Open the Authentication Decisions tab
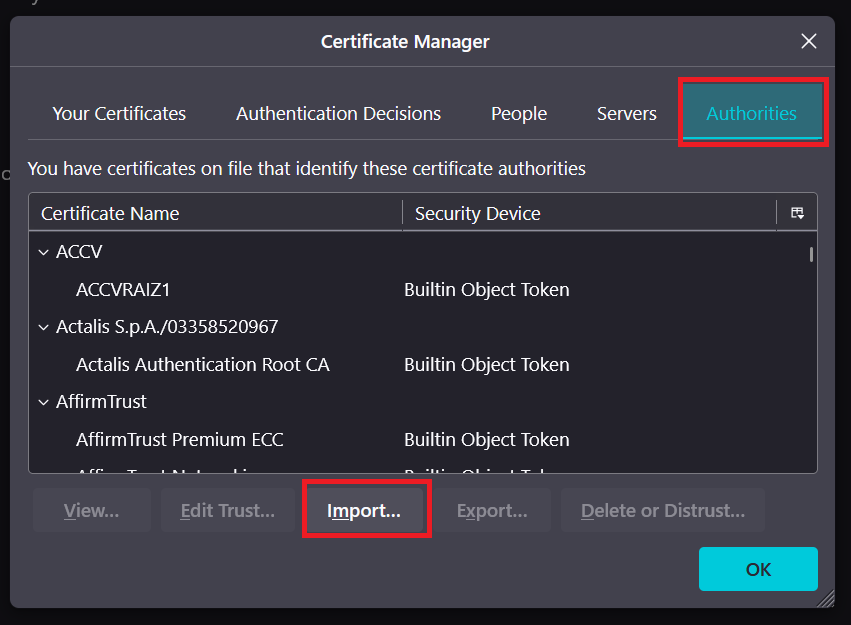The image size is (851, 625). pyautogui.click(x=338, y=114)
